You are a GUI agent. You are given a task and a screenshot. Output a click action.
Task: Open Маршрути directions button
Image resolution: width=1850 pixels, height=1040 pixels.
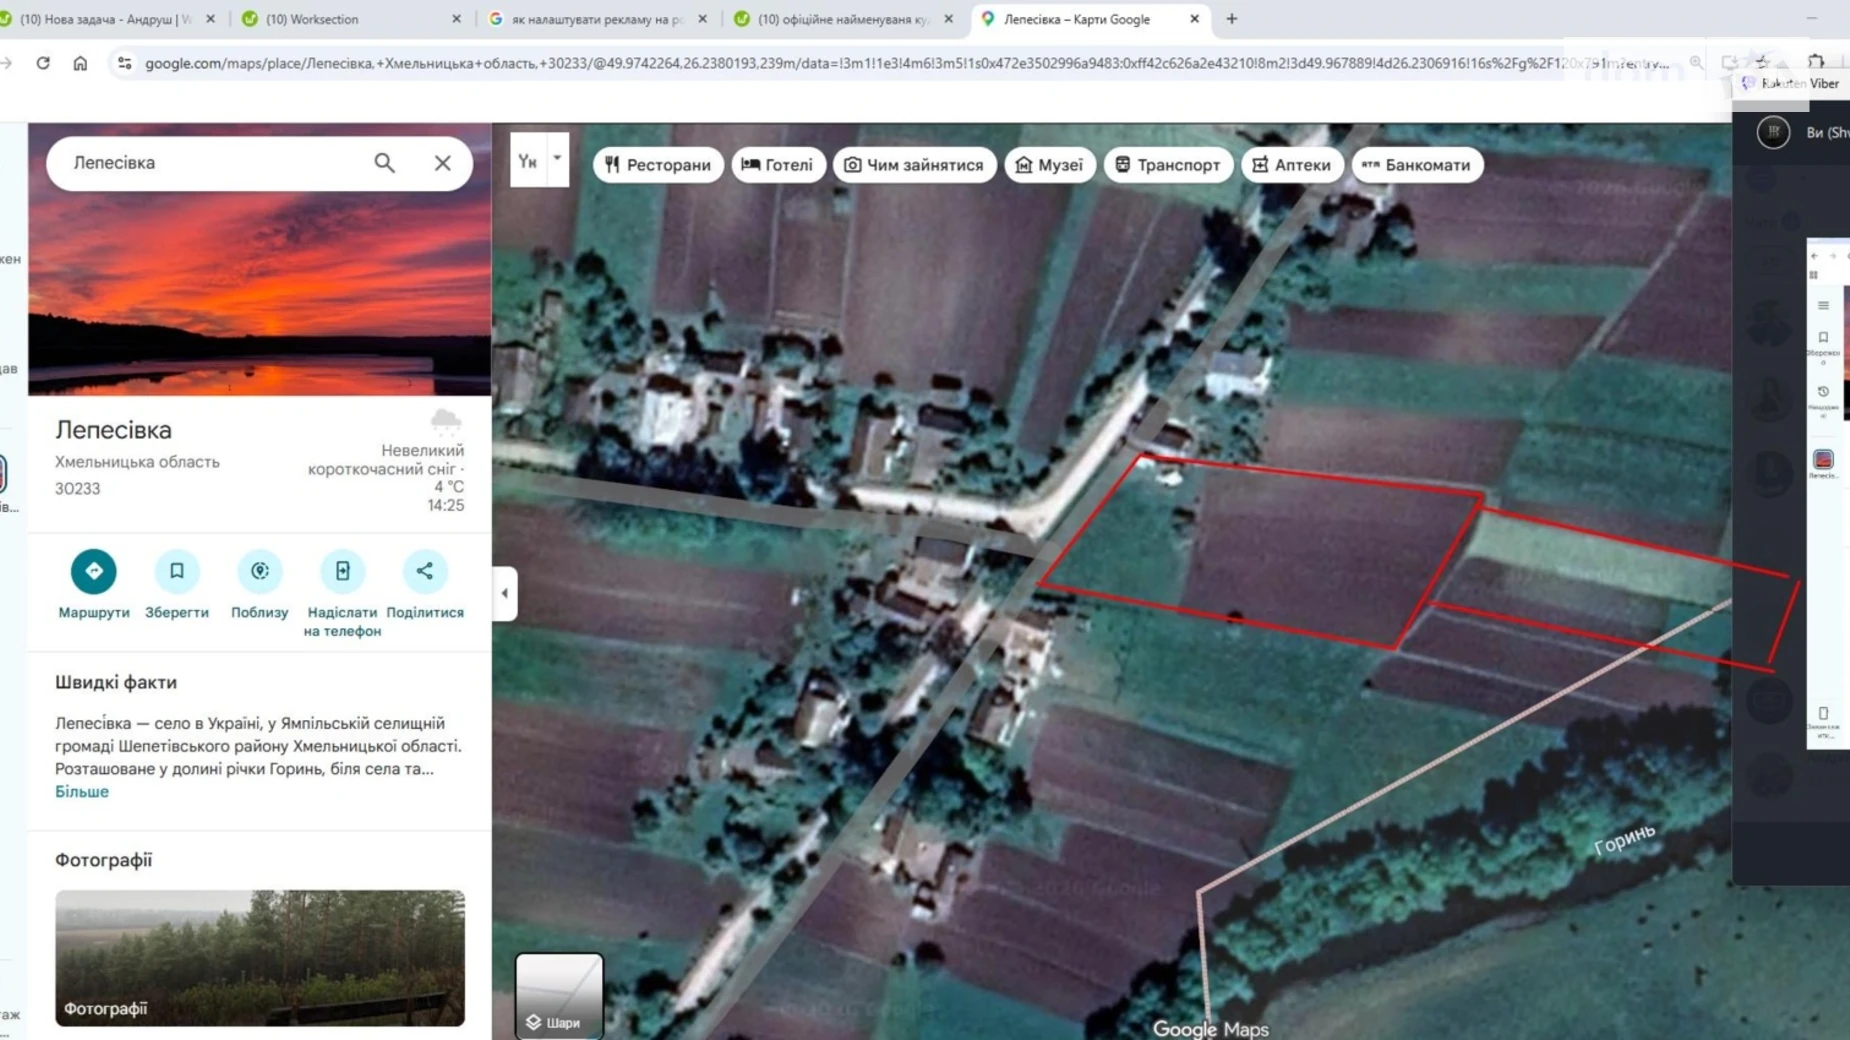(x=93, y=571)
